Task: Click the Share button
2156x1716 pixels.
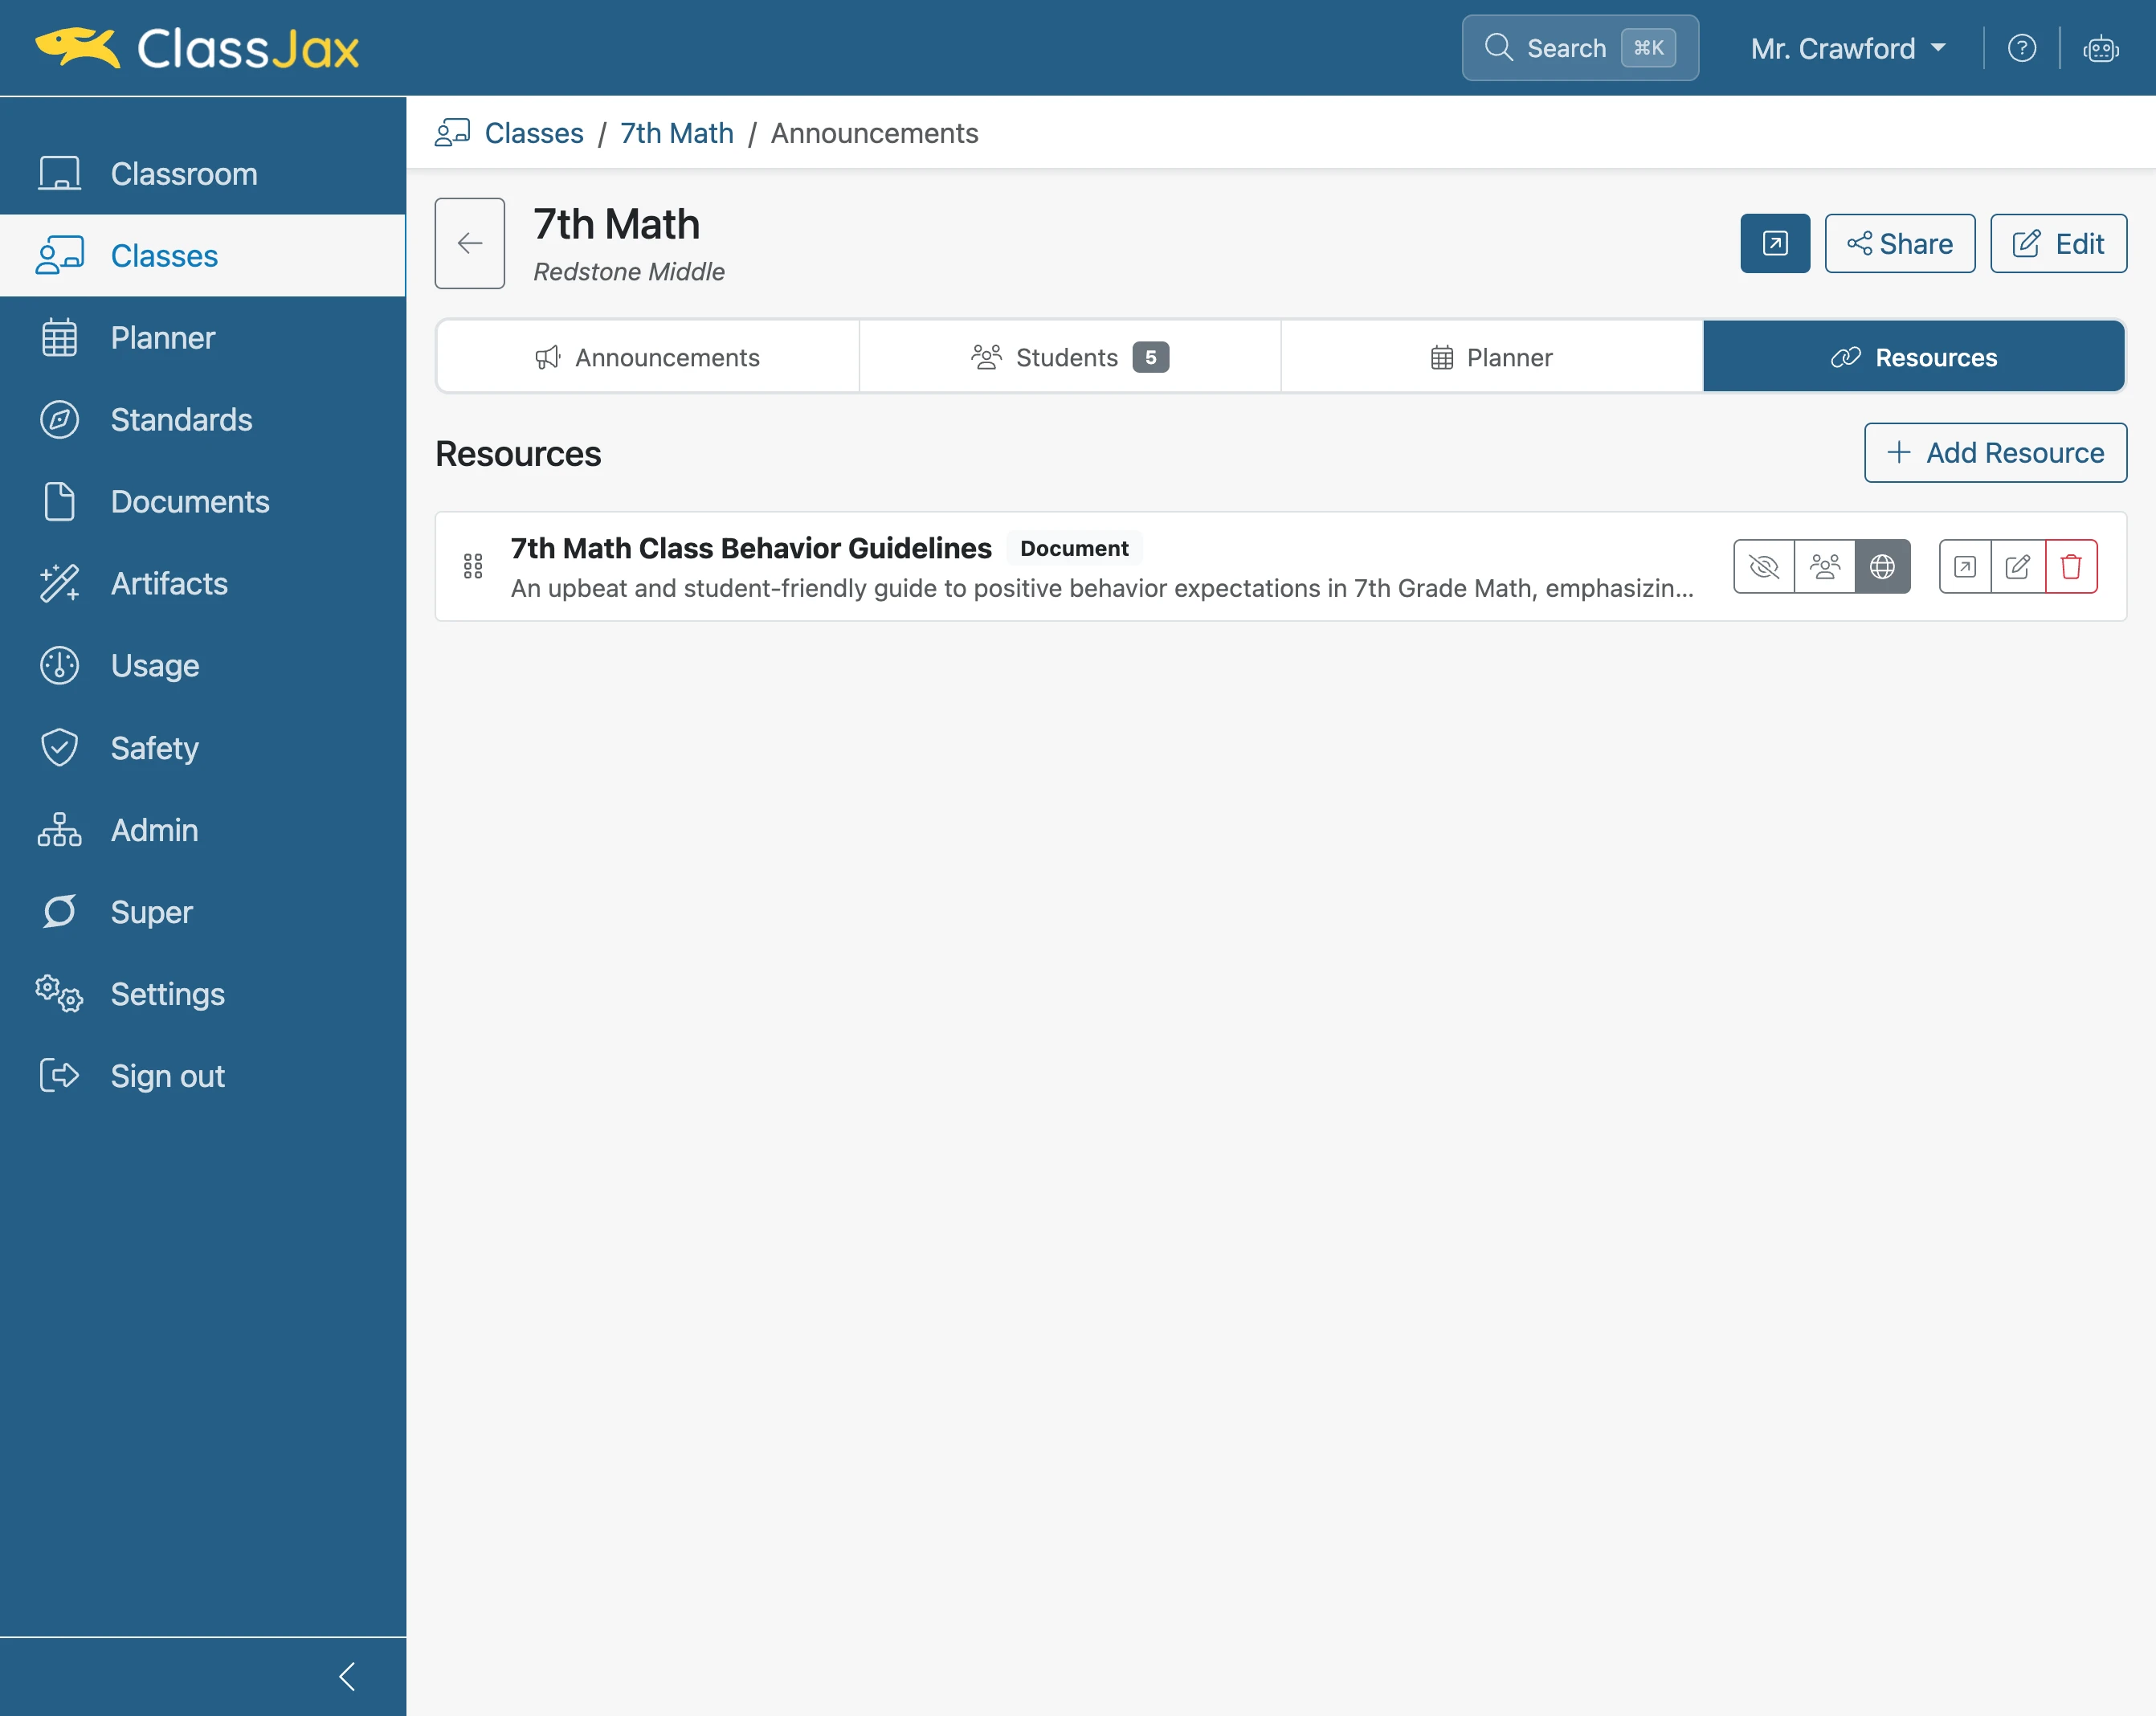Action: [1899, 243]
